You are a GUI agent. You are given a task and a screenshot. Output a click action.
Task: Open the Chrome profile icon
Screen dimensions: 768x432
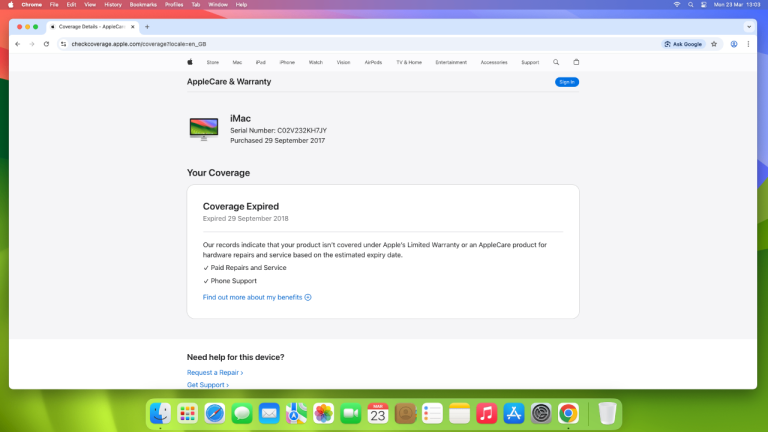pos(734,44)
